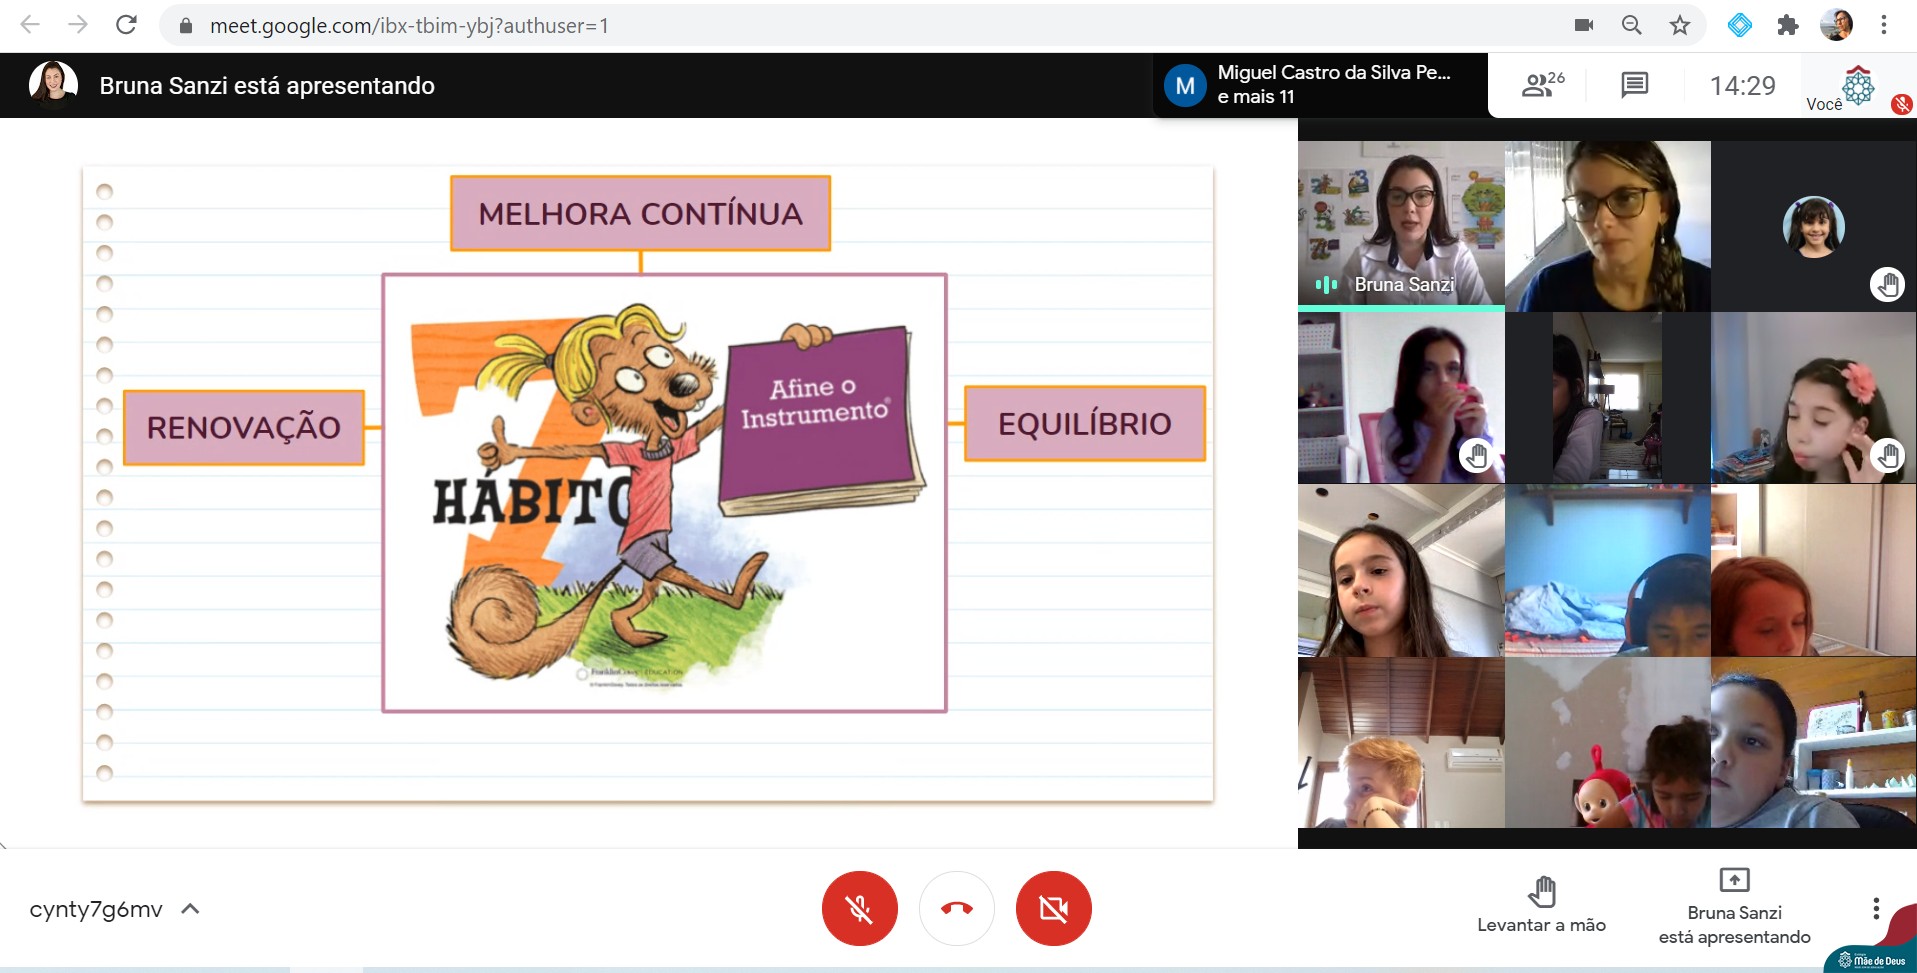Viewport: 1917px width, 973px height.
Task: Open the chat messages panel
Action: pyautogui.click(x=1634, y=85)
